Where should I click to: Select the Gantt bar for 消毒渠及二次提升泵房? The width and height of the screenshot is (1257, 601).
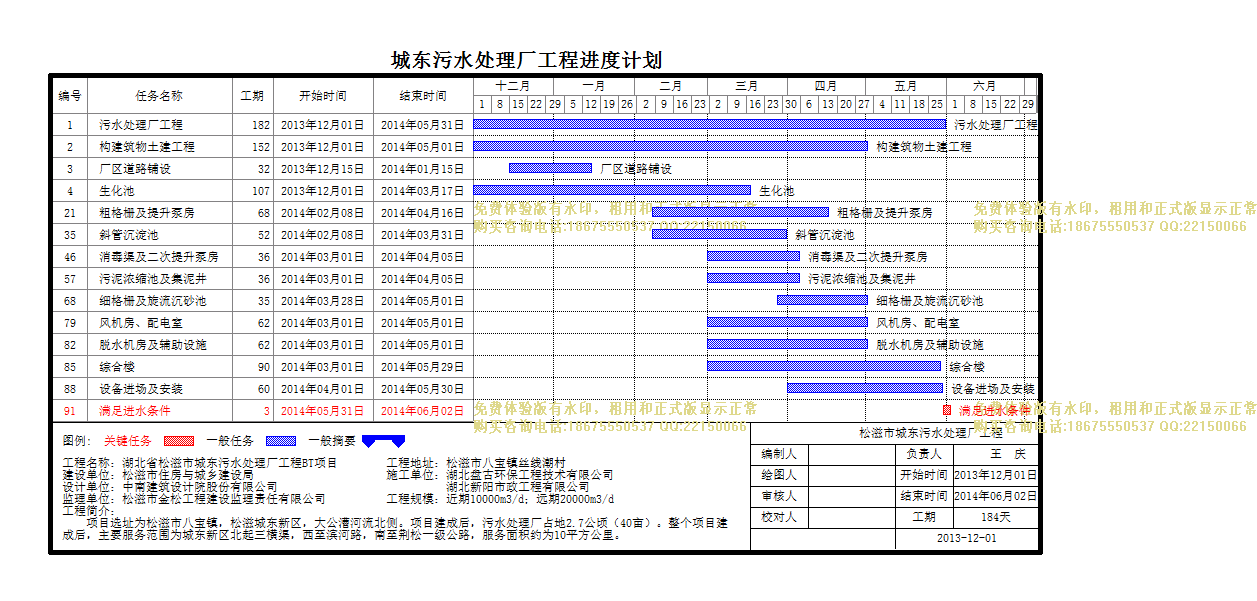pyautogui.click(x=754, y=256)
